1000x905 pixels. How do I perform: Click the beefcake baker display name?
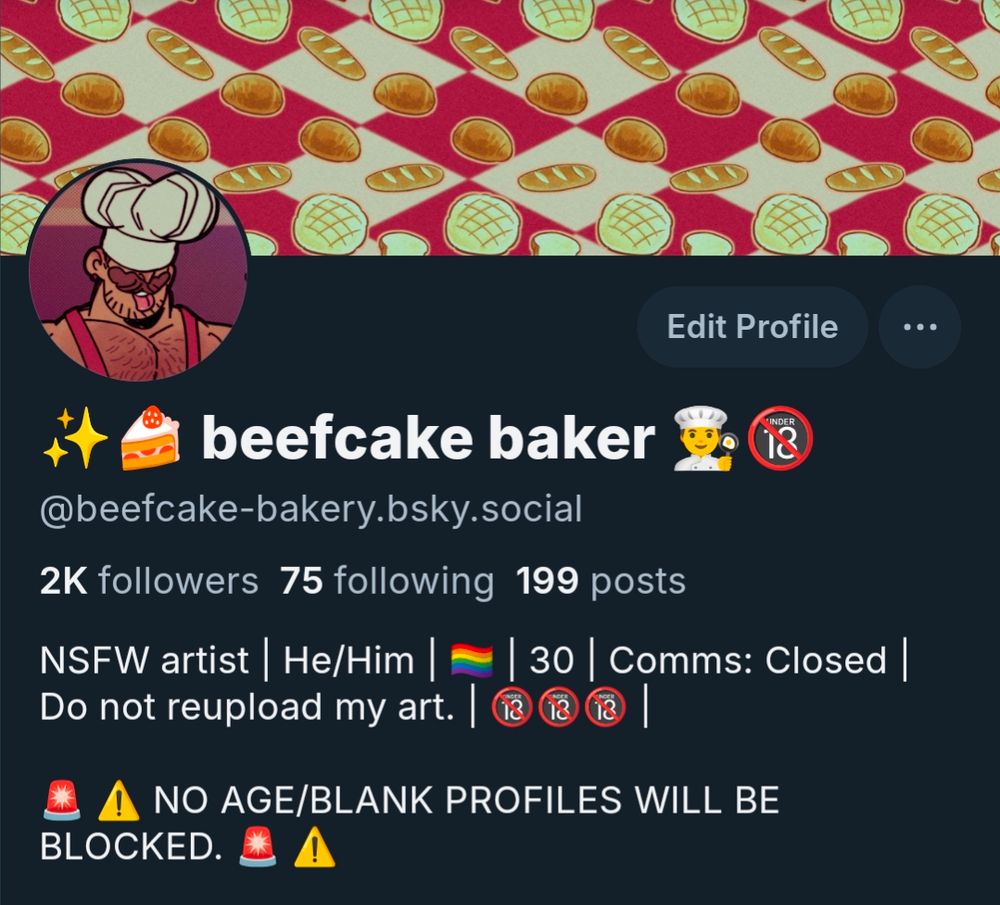tap(428, 438)
